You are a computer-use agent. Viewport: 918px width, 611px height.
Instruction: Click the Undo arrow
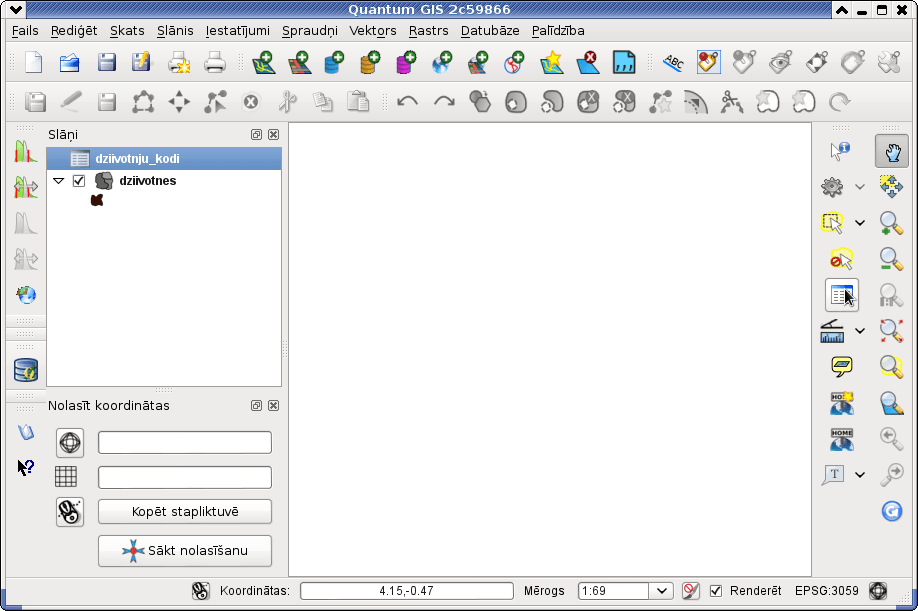pyautogui.click(x=407, y=102)
